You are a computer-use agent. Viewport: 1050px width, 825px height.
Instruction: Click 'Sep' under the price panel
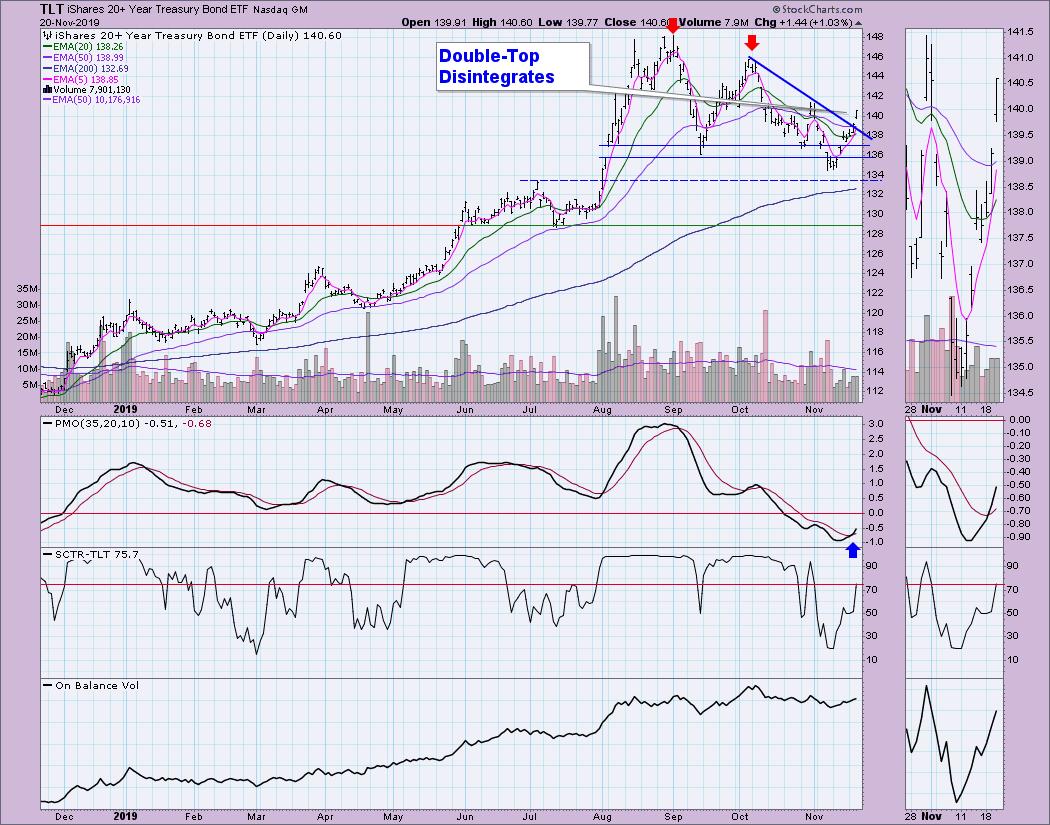pos(673,409)
